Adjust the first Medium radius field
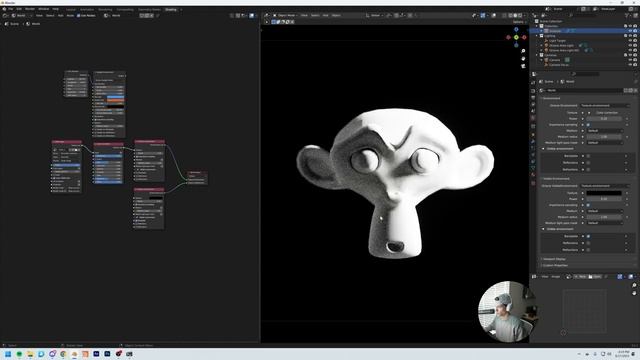640x360 pixels. pyautogui.click(x=604, y=137)
